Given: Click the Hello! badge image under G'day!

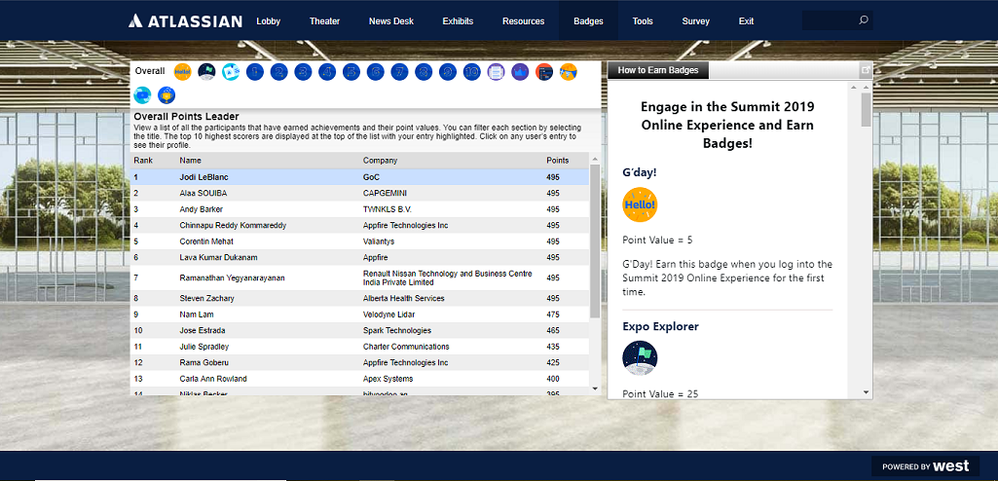Looking at the screenshot, I should tap(640, 205).
